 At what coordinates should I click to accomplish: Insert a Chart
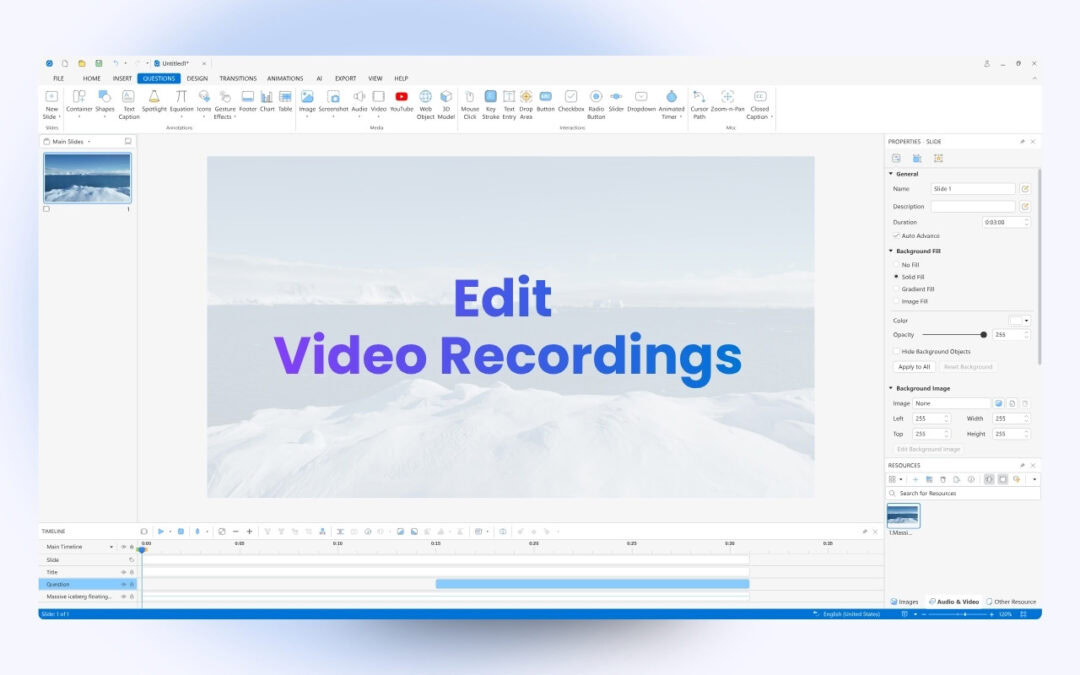pos(267,101)
